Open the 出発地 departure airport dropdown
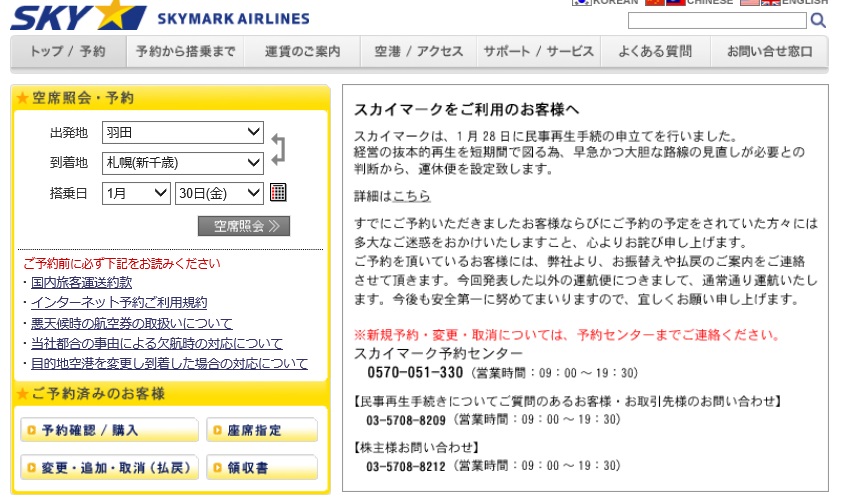The height and width of the screenshot is (498, 842). coord(182,132)
